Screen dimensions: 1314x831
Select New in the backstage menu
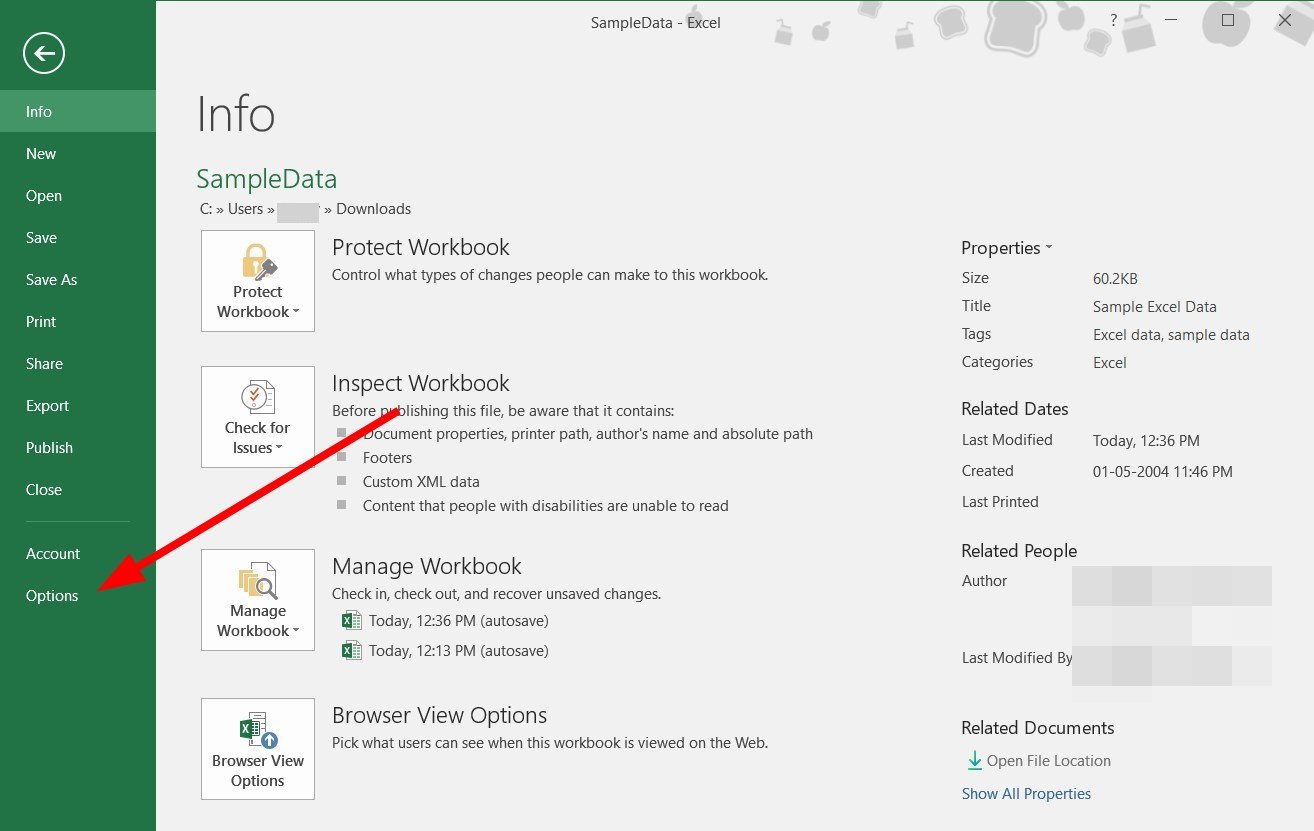coord(78,153)
